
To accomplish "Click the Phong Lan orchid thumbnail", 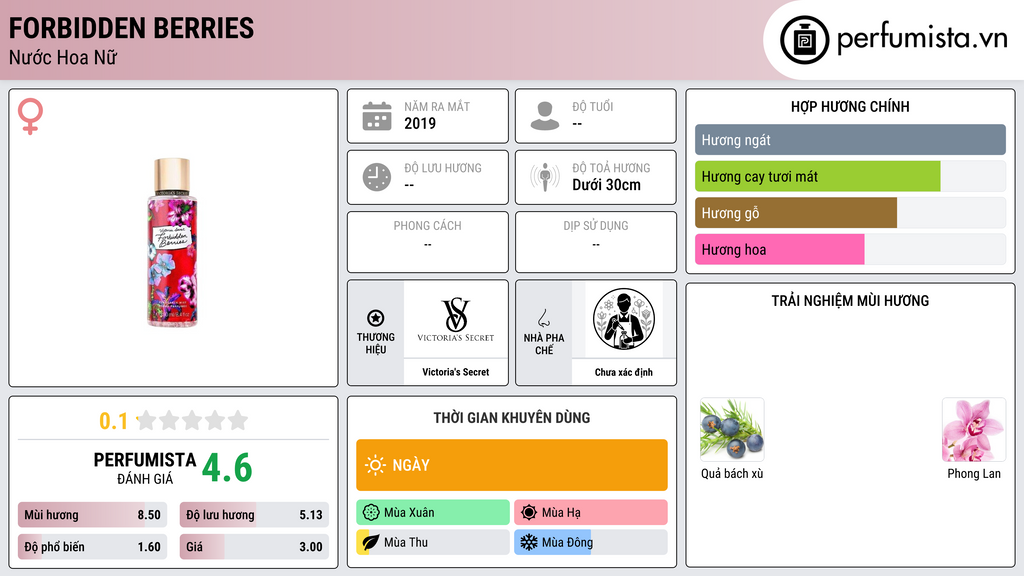I will coord(974,430).
